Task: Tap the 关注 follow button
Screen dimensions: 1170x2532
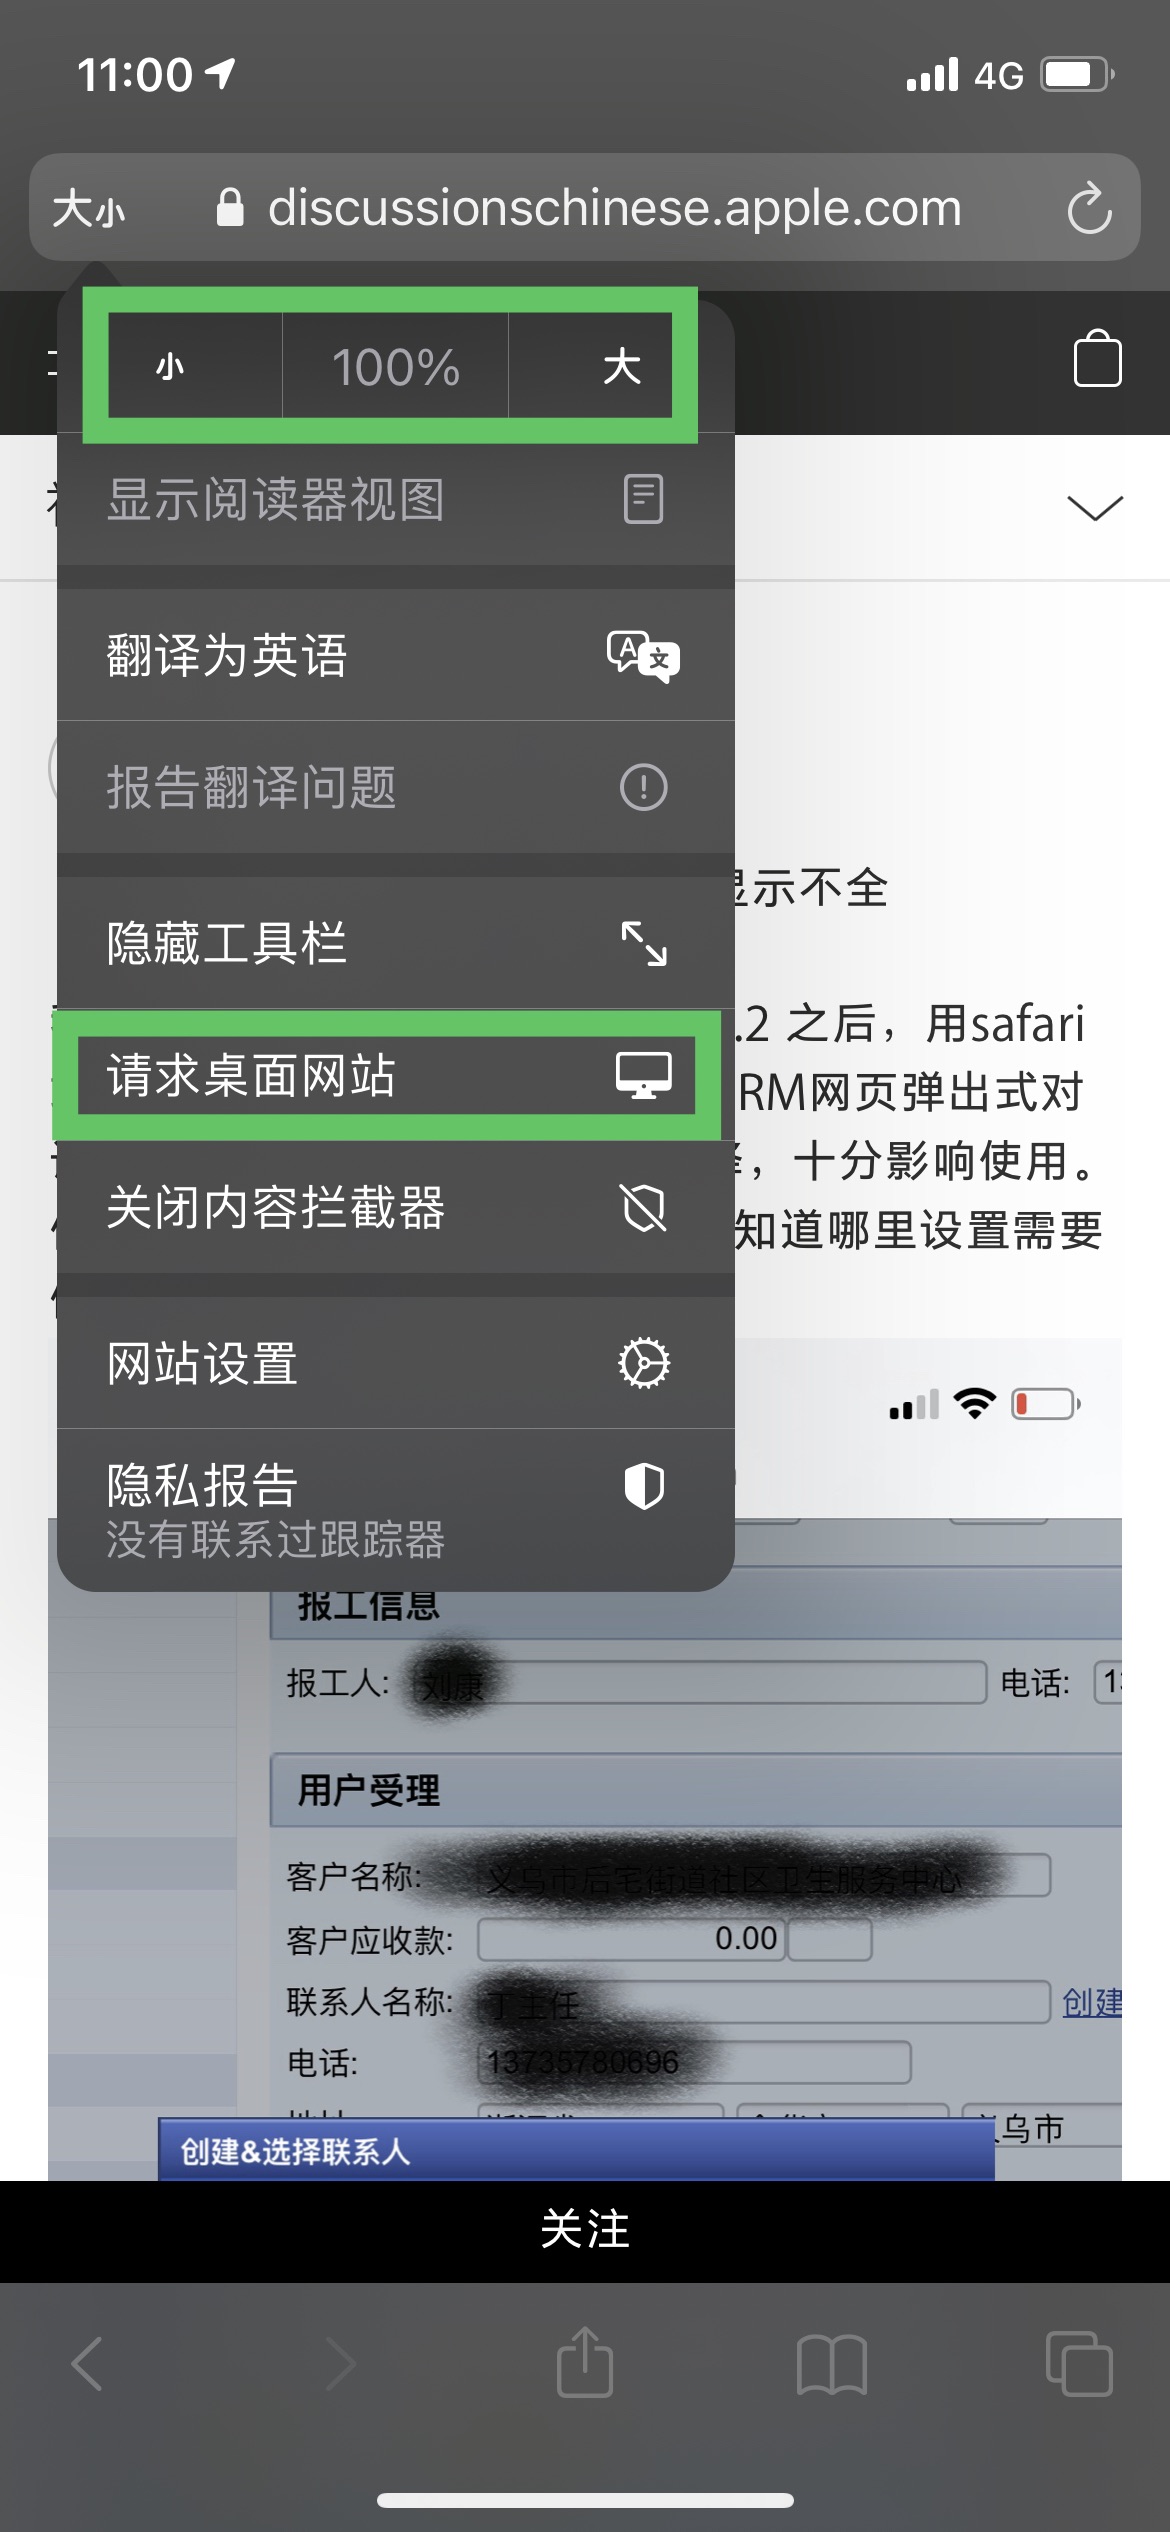Action: pos(585,2230)
